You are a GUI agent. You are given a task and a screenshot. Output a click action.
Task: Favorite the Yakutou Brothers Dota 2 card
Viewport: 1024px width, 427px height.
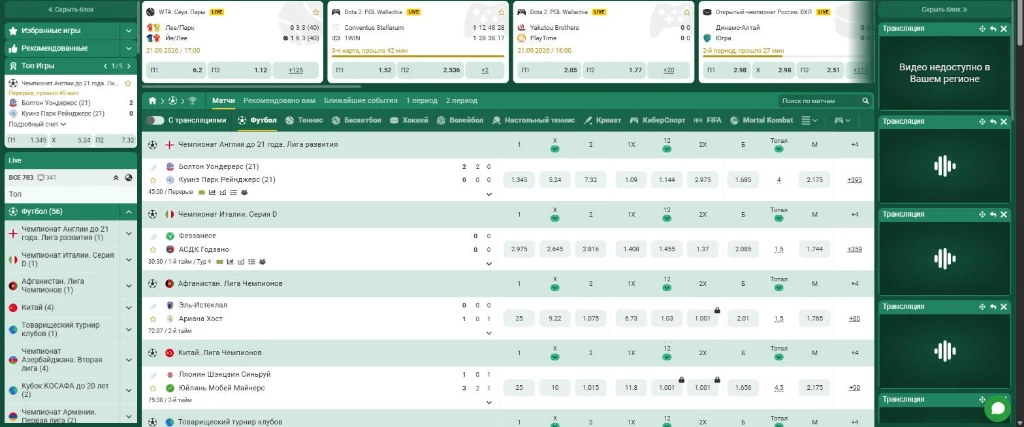pos(686,12)
